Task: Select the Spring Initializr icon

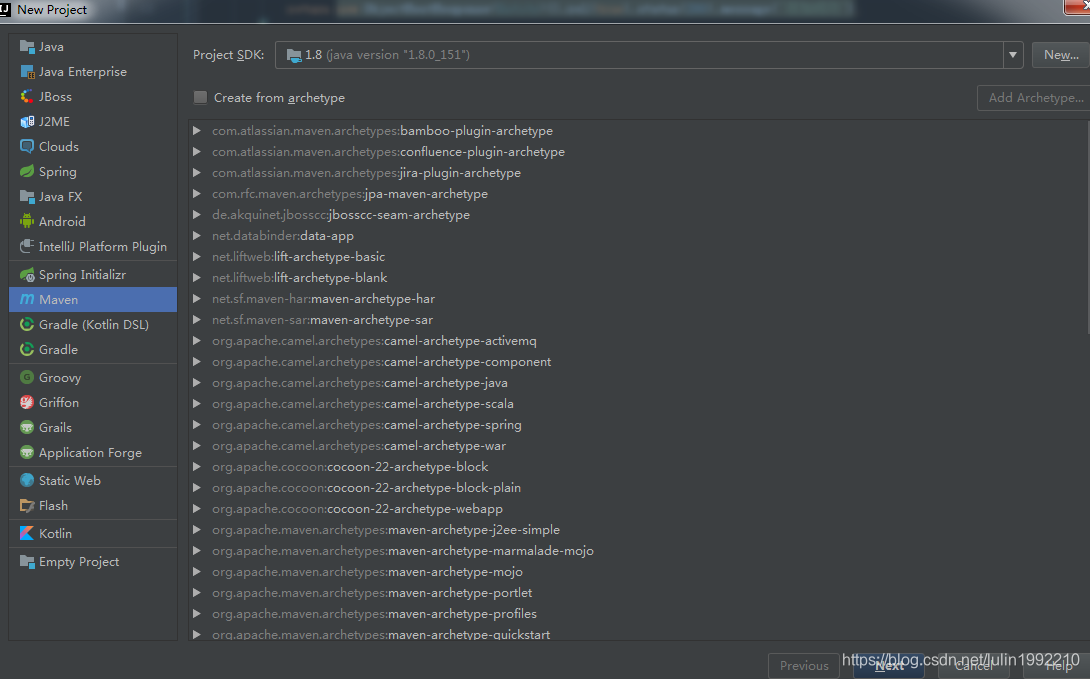Action: [27, 275]
